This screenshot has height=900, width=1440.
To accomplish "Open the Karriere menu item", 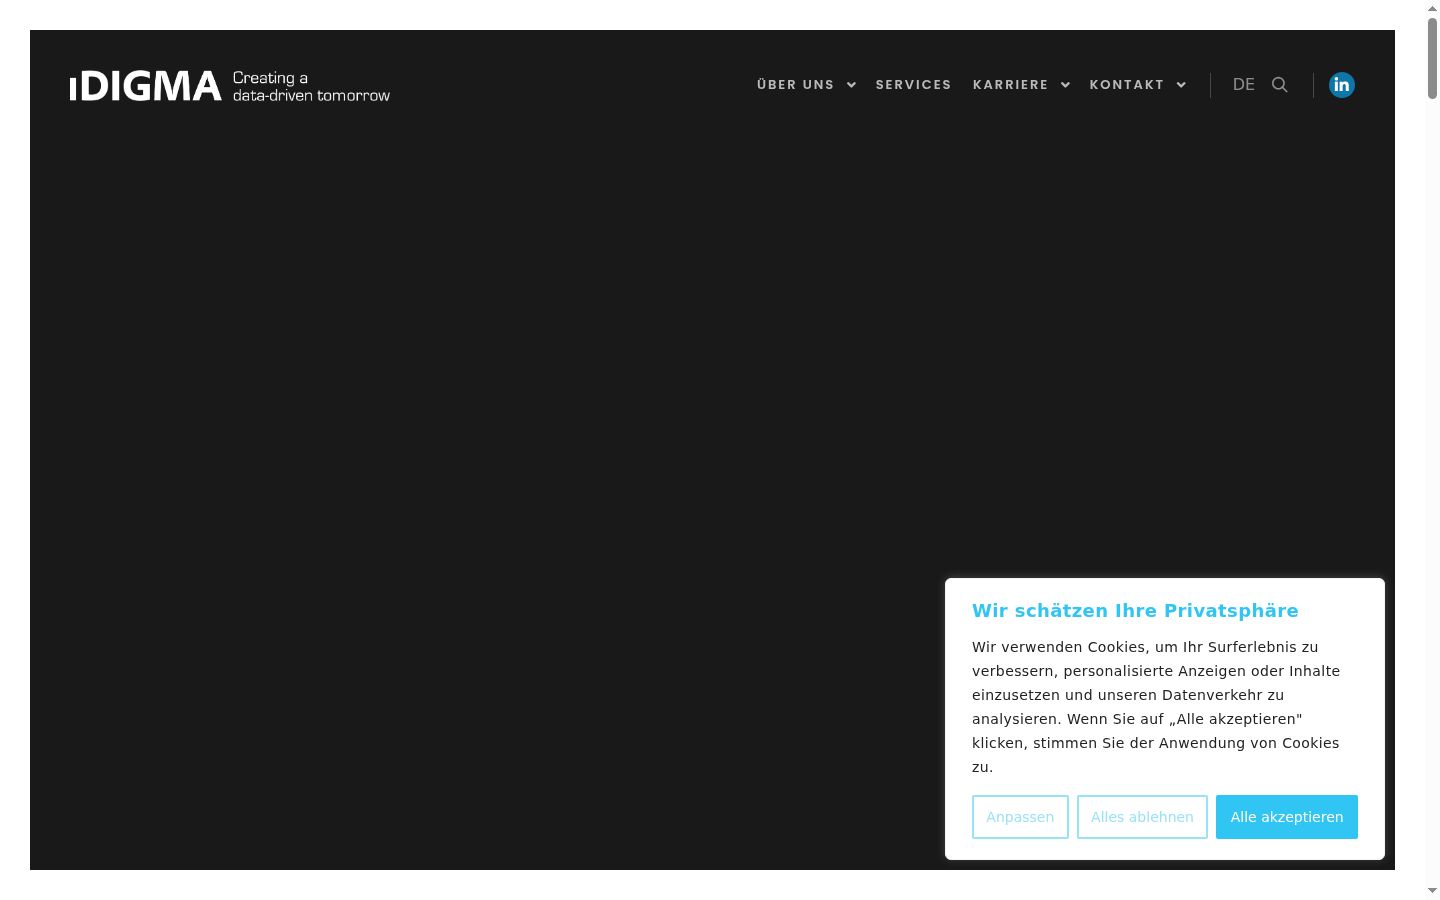I will click(x=1010, y=85).
